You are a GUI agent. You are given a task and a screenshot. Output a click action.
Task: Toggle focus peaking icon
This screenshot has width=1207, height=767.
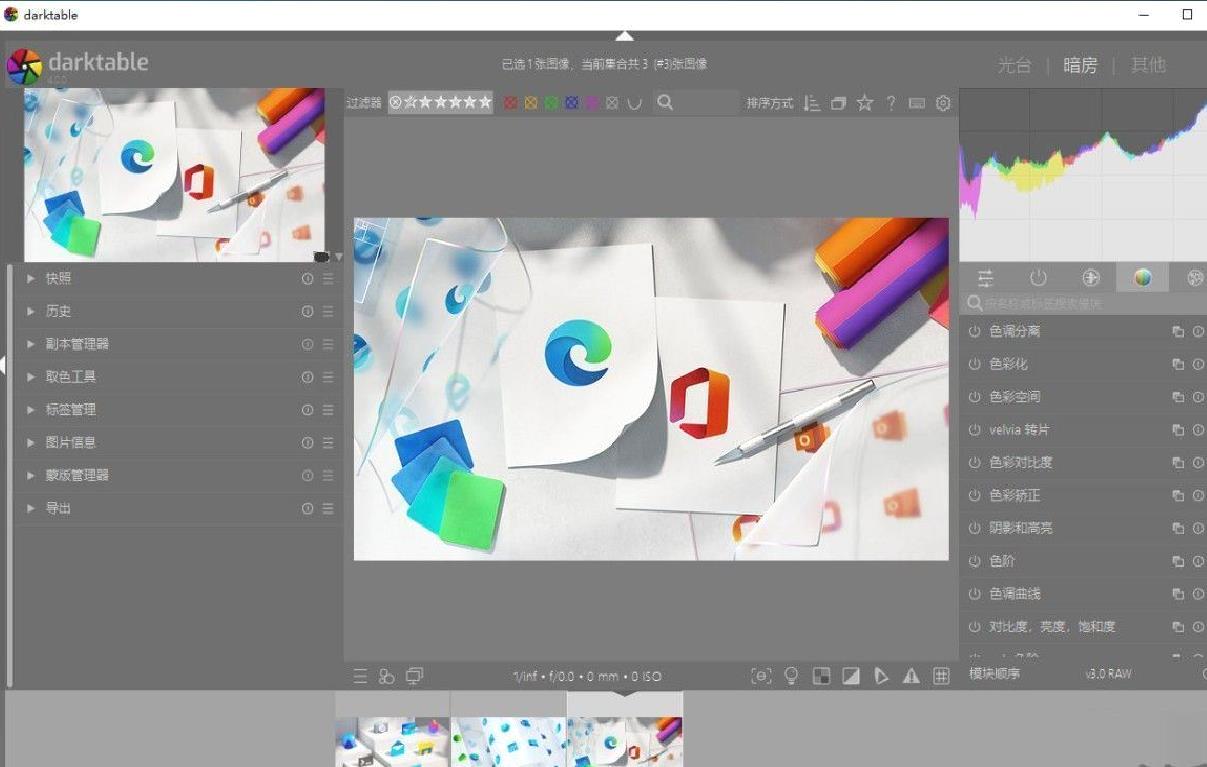762,676
